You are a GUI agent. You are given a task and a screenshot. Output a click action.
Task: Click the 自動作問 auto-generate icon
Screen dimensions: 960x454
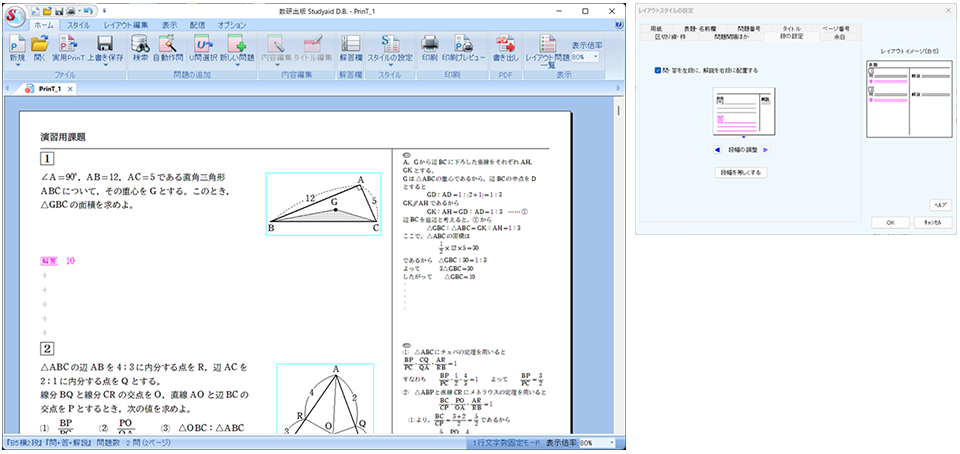tap(168, 44)
